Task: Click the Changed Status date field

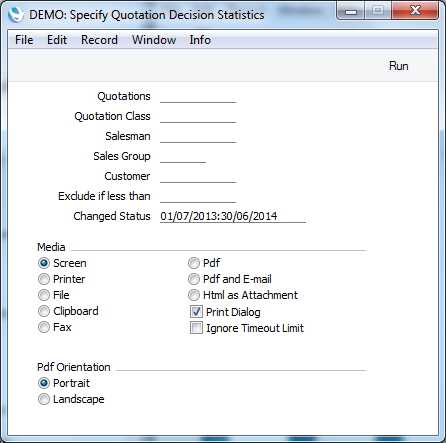Action: [233, 216]
